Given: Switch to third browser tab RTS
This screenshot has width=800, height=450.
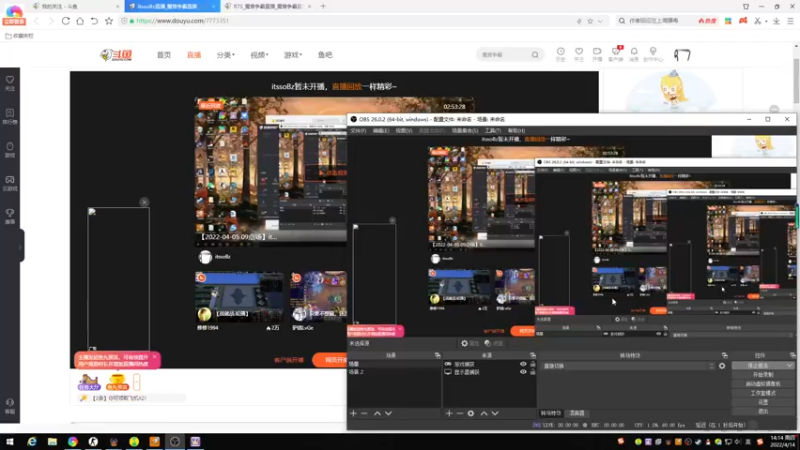Looking at the screenshot, I should point(268,6).
